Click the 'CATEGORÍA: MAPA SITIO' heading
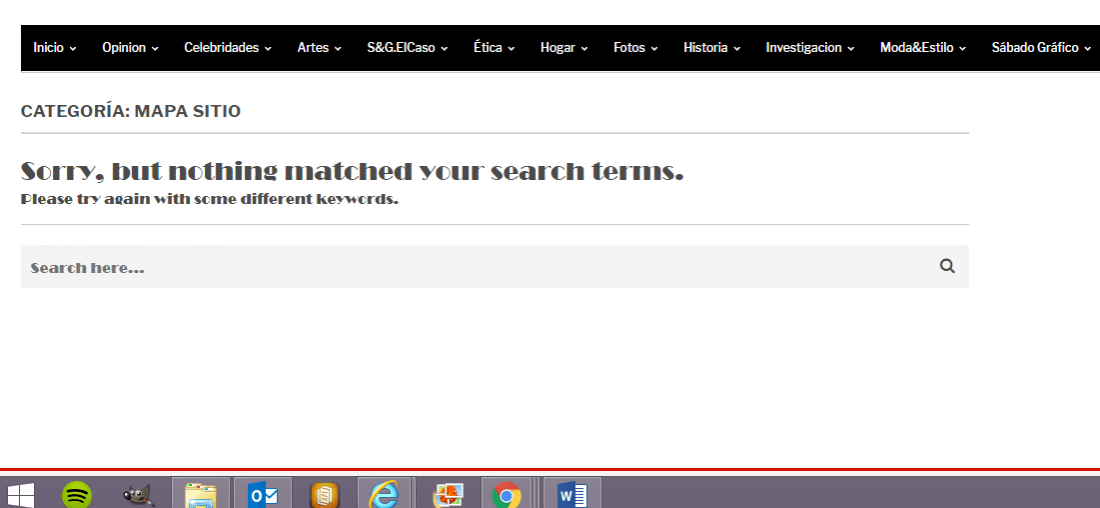 pyautogui.click(x=130, y=111)
